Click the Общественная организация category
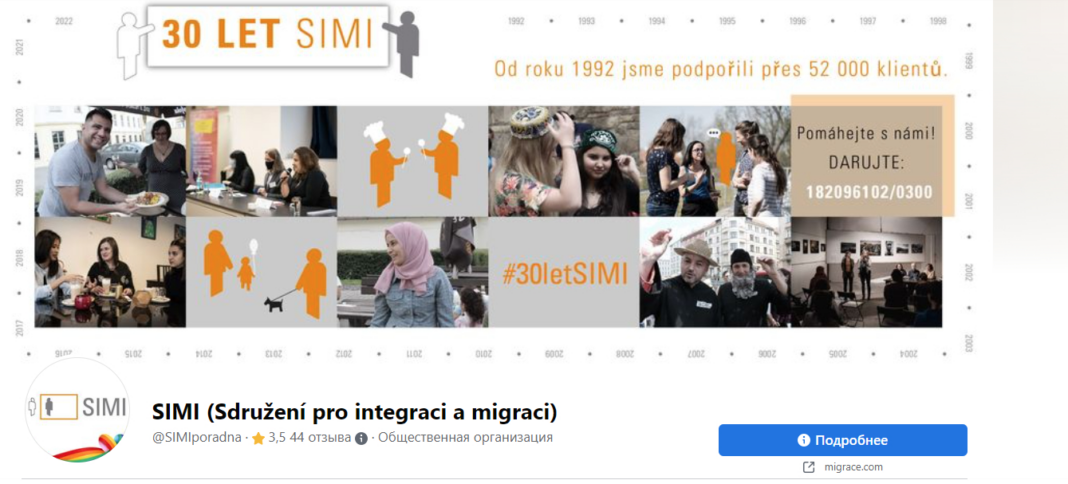Viewport: 1068px width, 484px height. (465, 438)
